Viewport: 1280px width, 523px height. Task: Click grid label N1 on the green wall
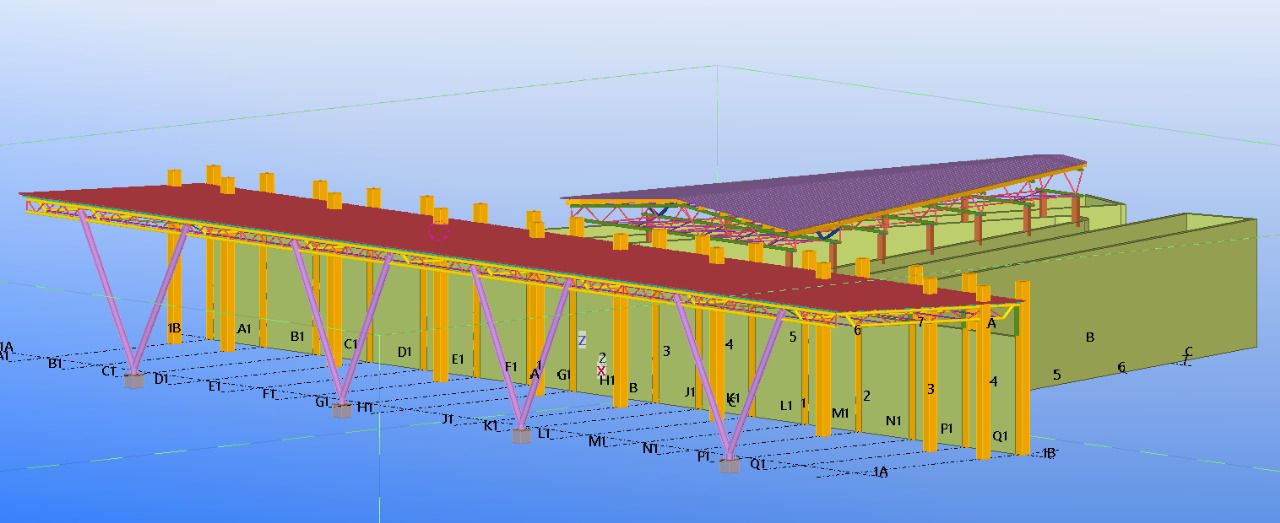click(893, 421)
